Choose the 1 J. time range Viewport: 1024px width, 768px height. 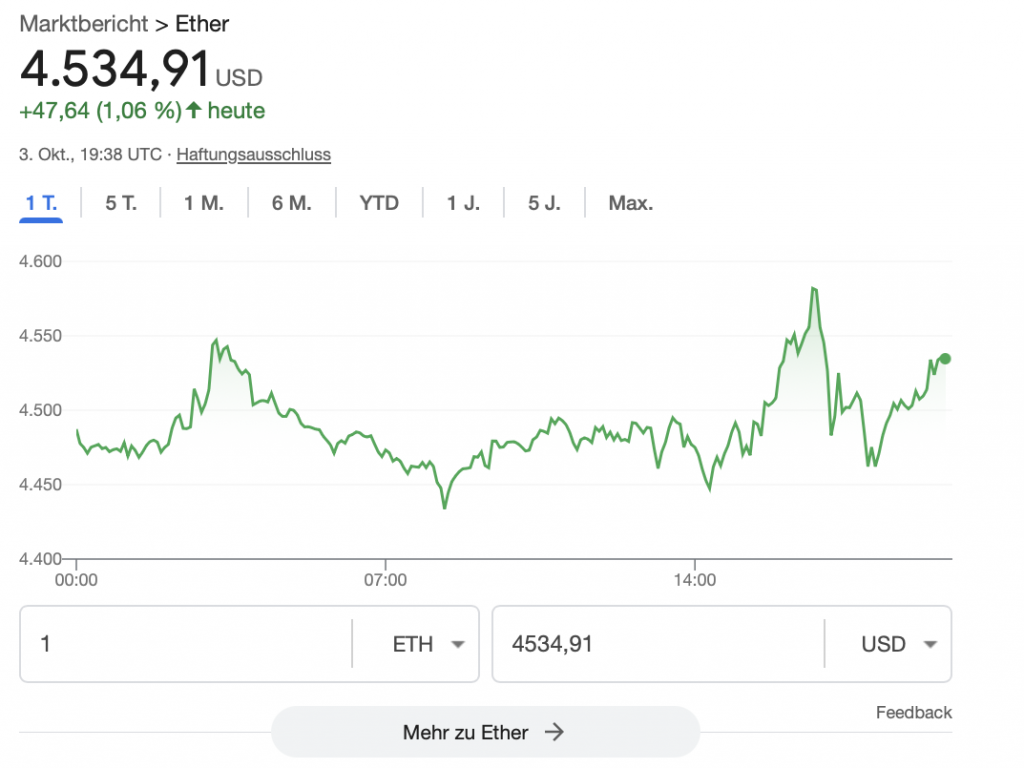[x=463, y=203]
